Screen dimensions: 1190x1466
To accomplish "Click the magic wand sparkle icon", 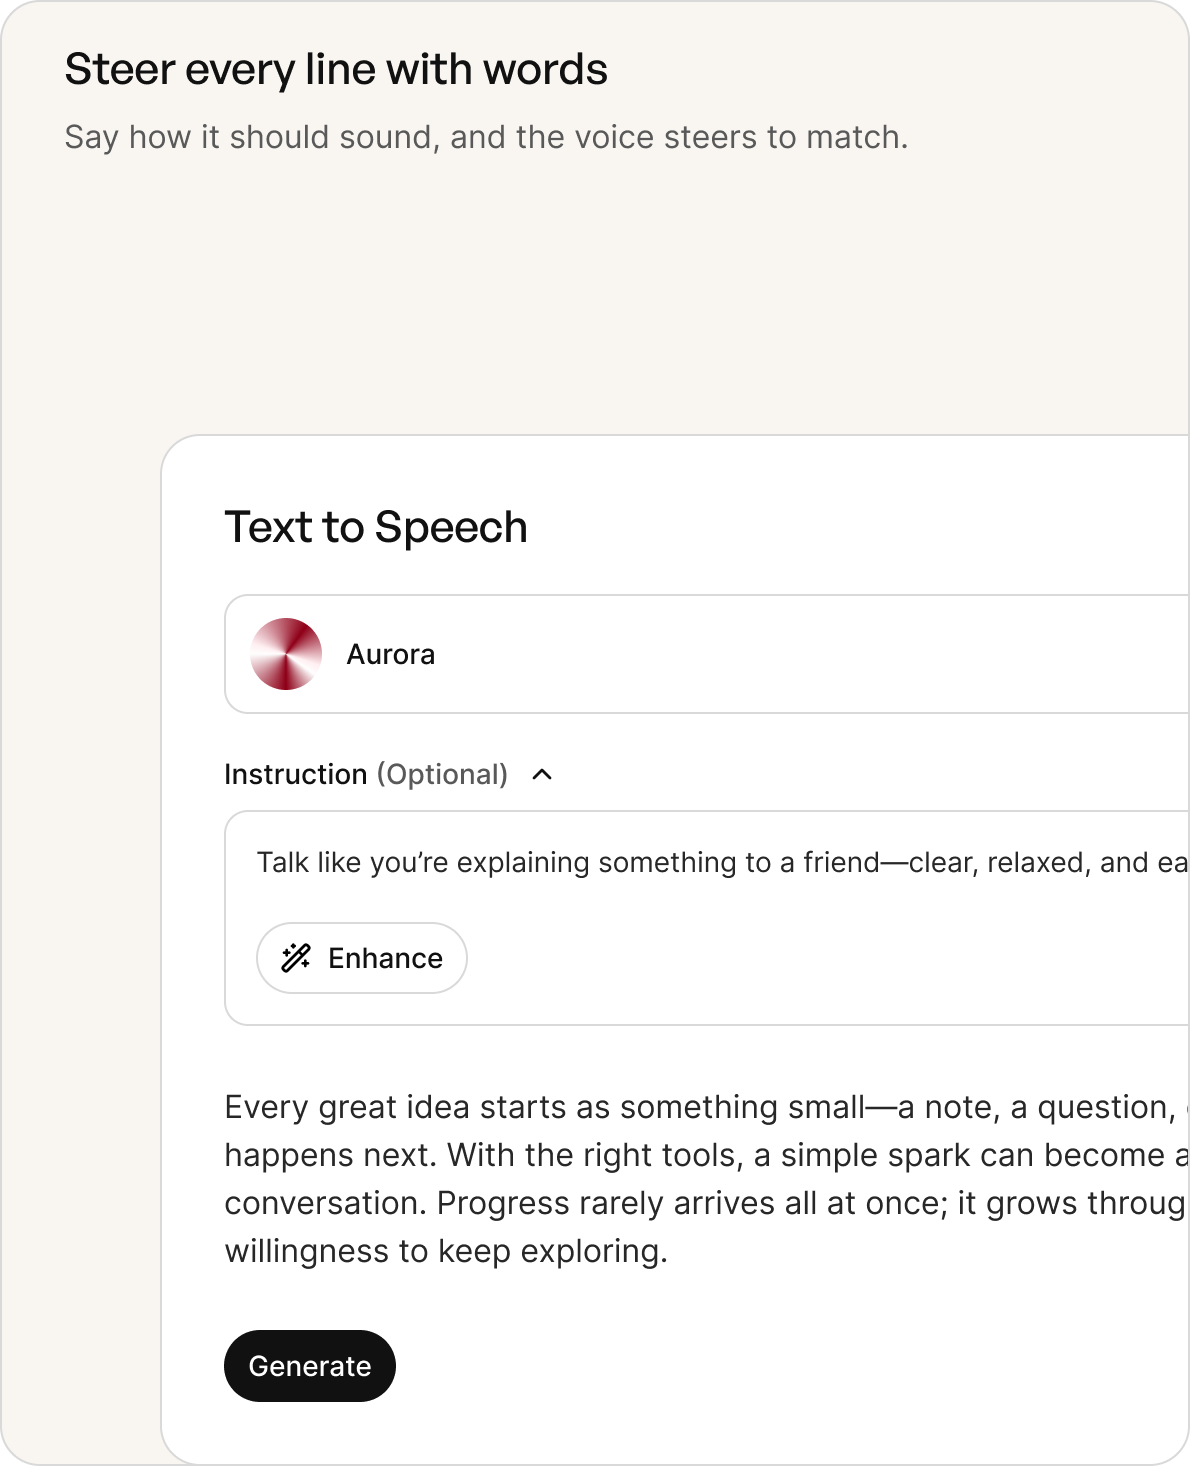I will point(296,958).
